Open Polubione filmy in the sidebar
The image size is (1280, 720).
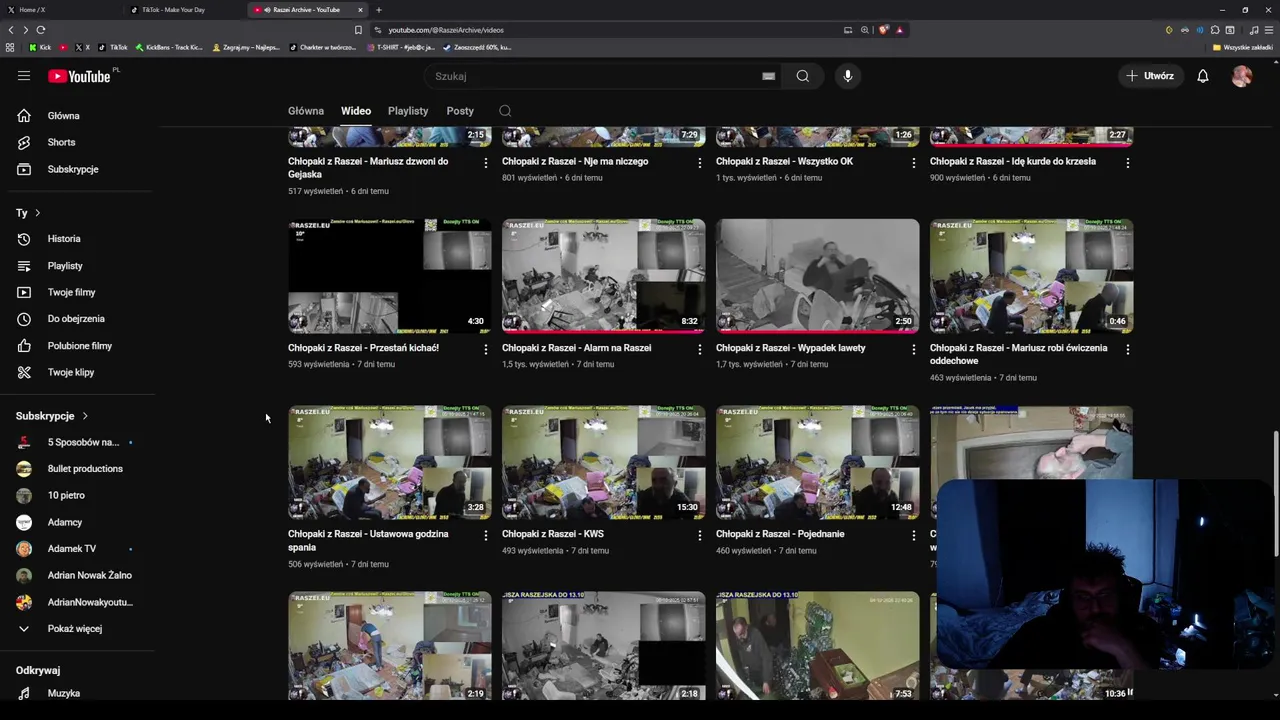tap(78, 346)
